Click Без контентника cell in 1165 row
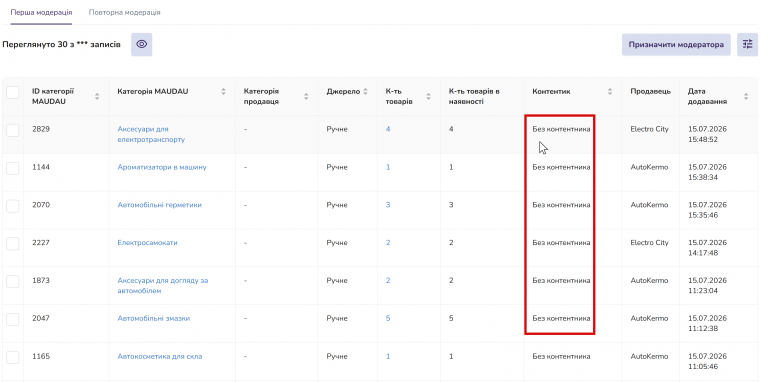Viewport: 768px width, 383px height. tap(561, 356)
